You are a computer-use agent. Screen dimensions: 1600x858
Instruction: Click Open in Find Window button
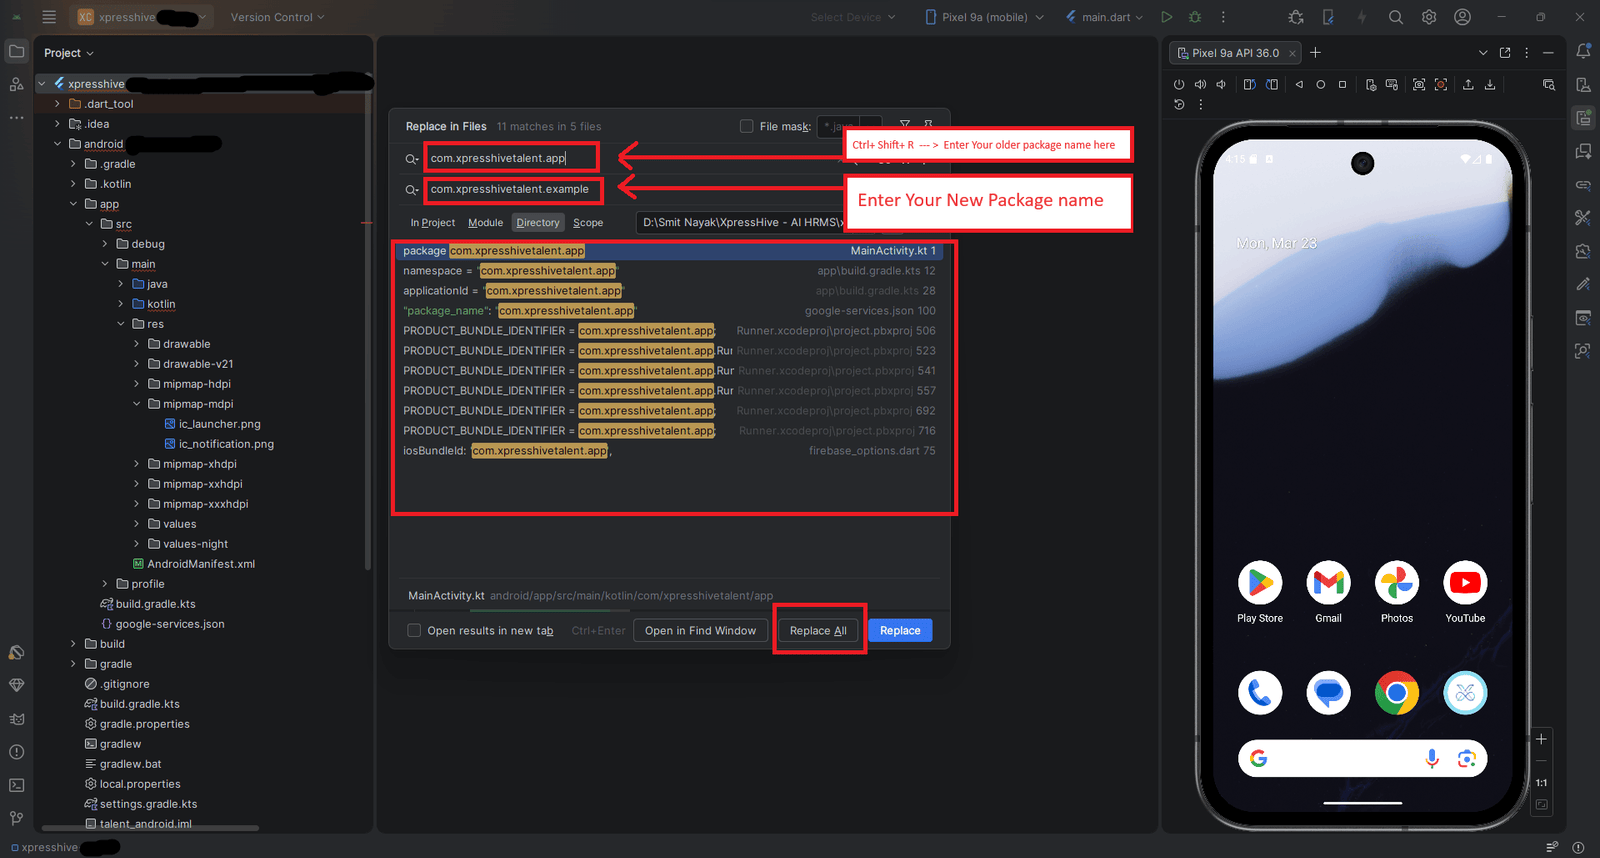coord(700,631)
